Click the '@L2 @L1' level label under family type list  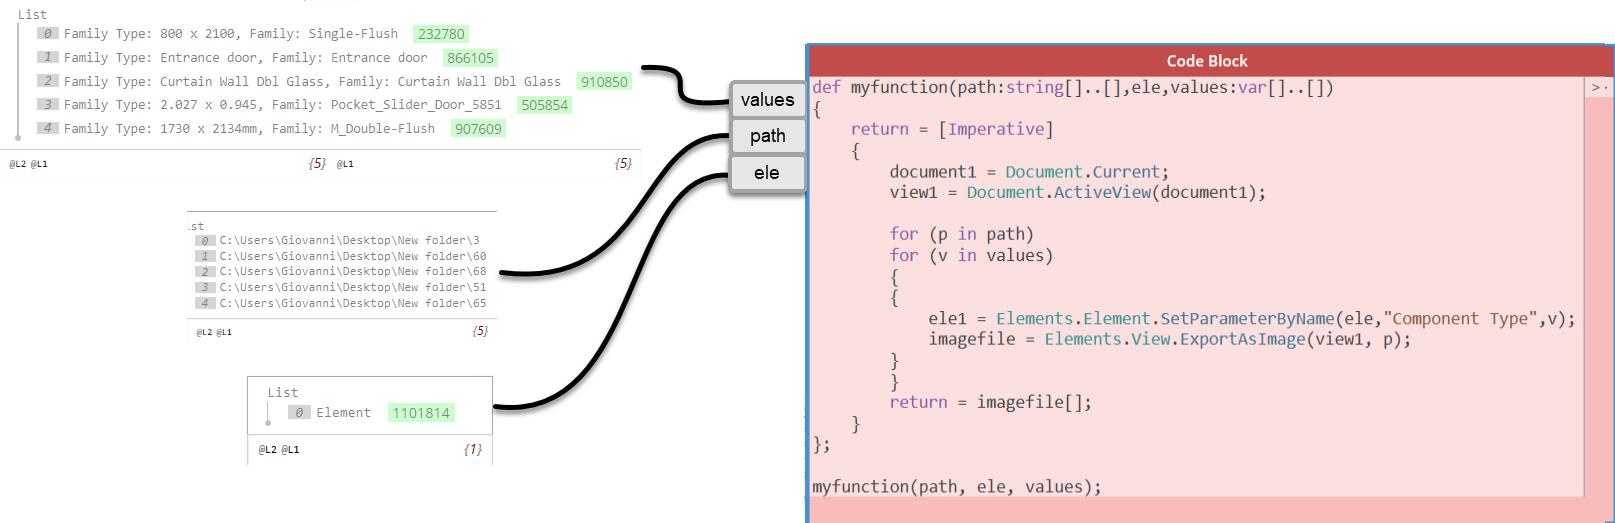click(x=28, y=164)
